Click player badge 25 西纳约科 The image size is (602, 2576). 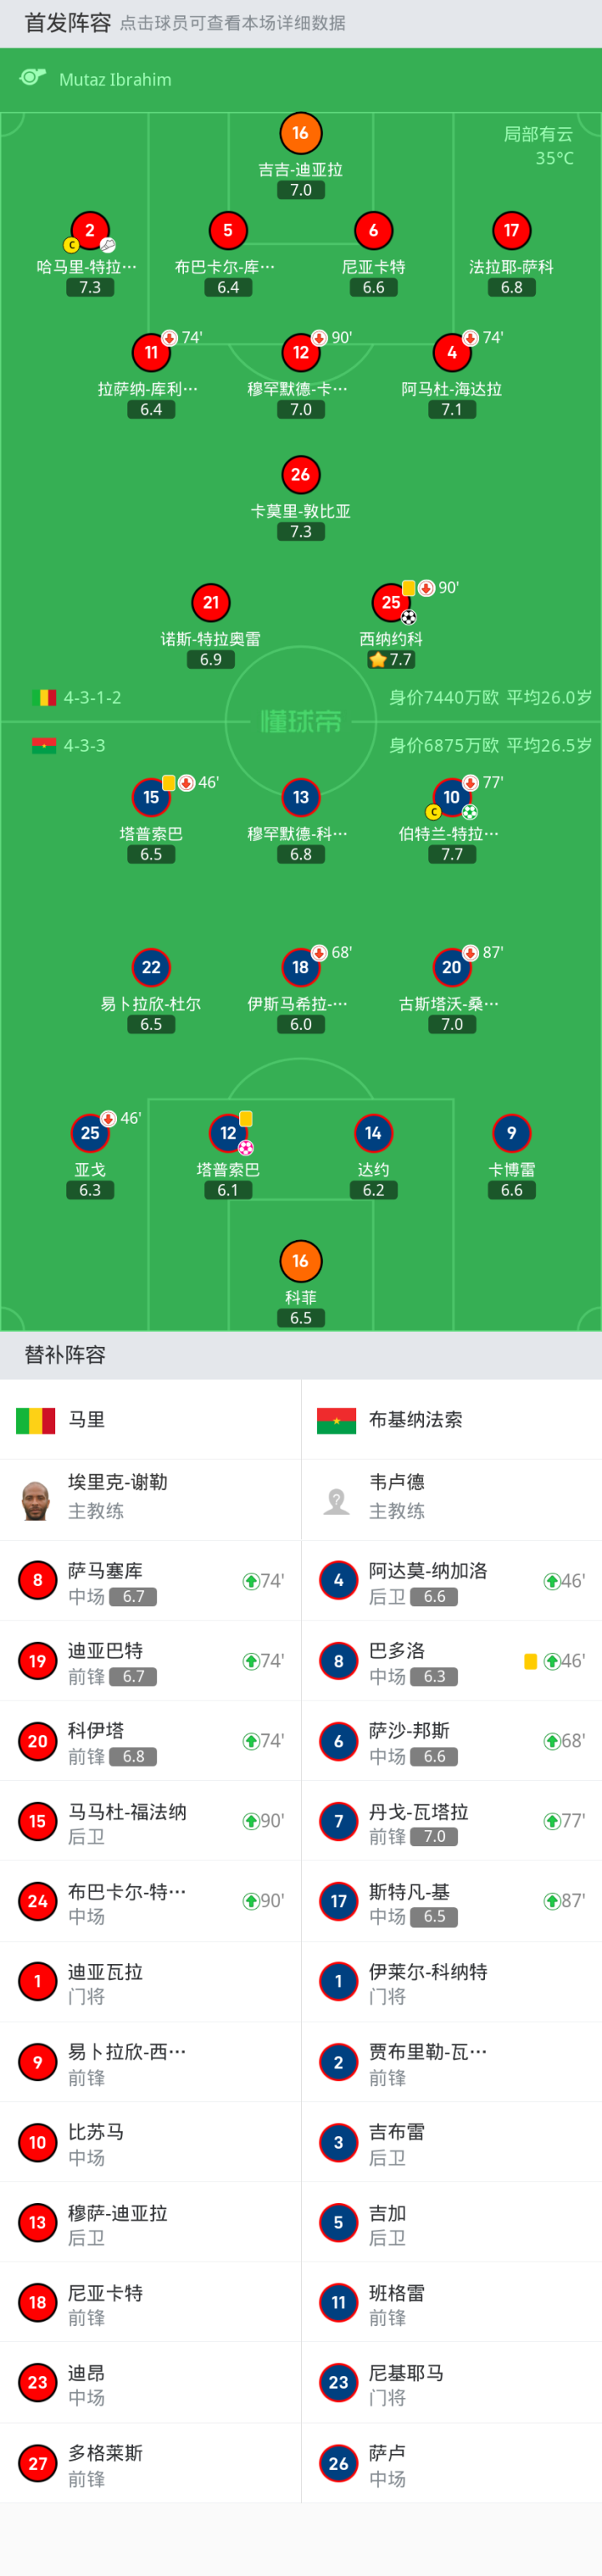click(x=390, y=603)
